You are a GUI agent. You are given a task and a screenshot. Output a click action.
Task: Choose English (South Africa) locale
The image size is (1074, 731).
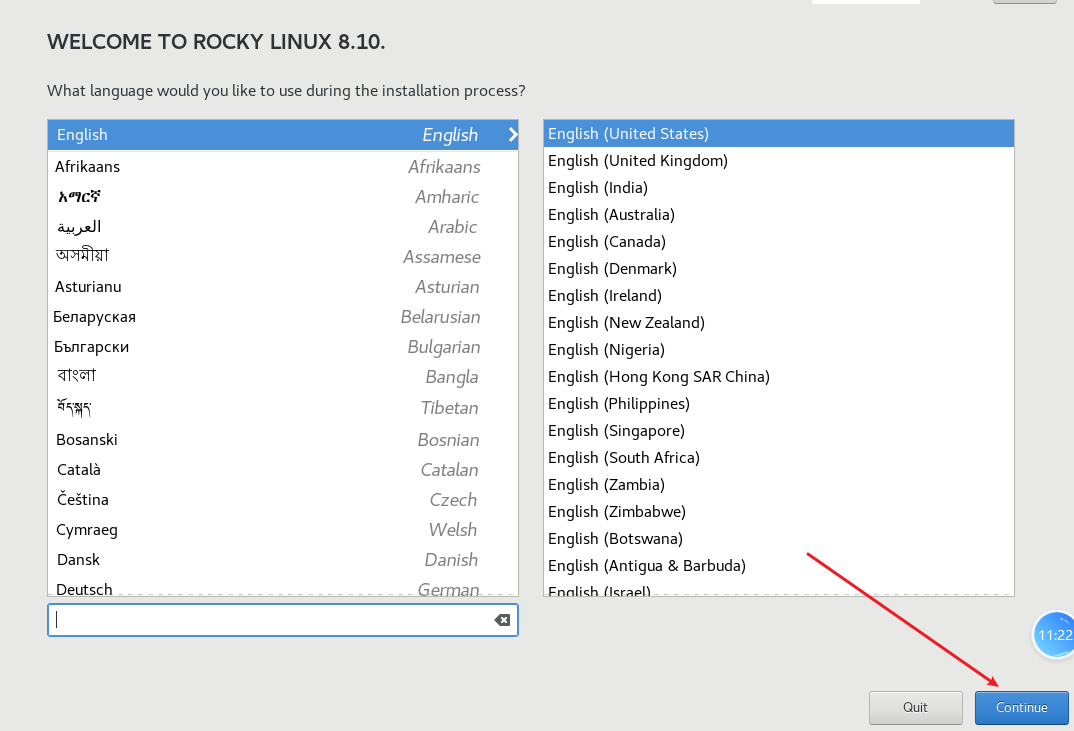[x=779, y=458]
